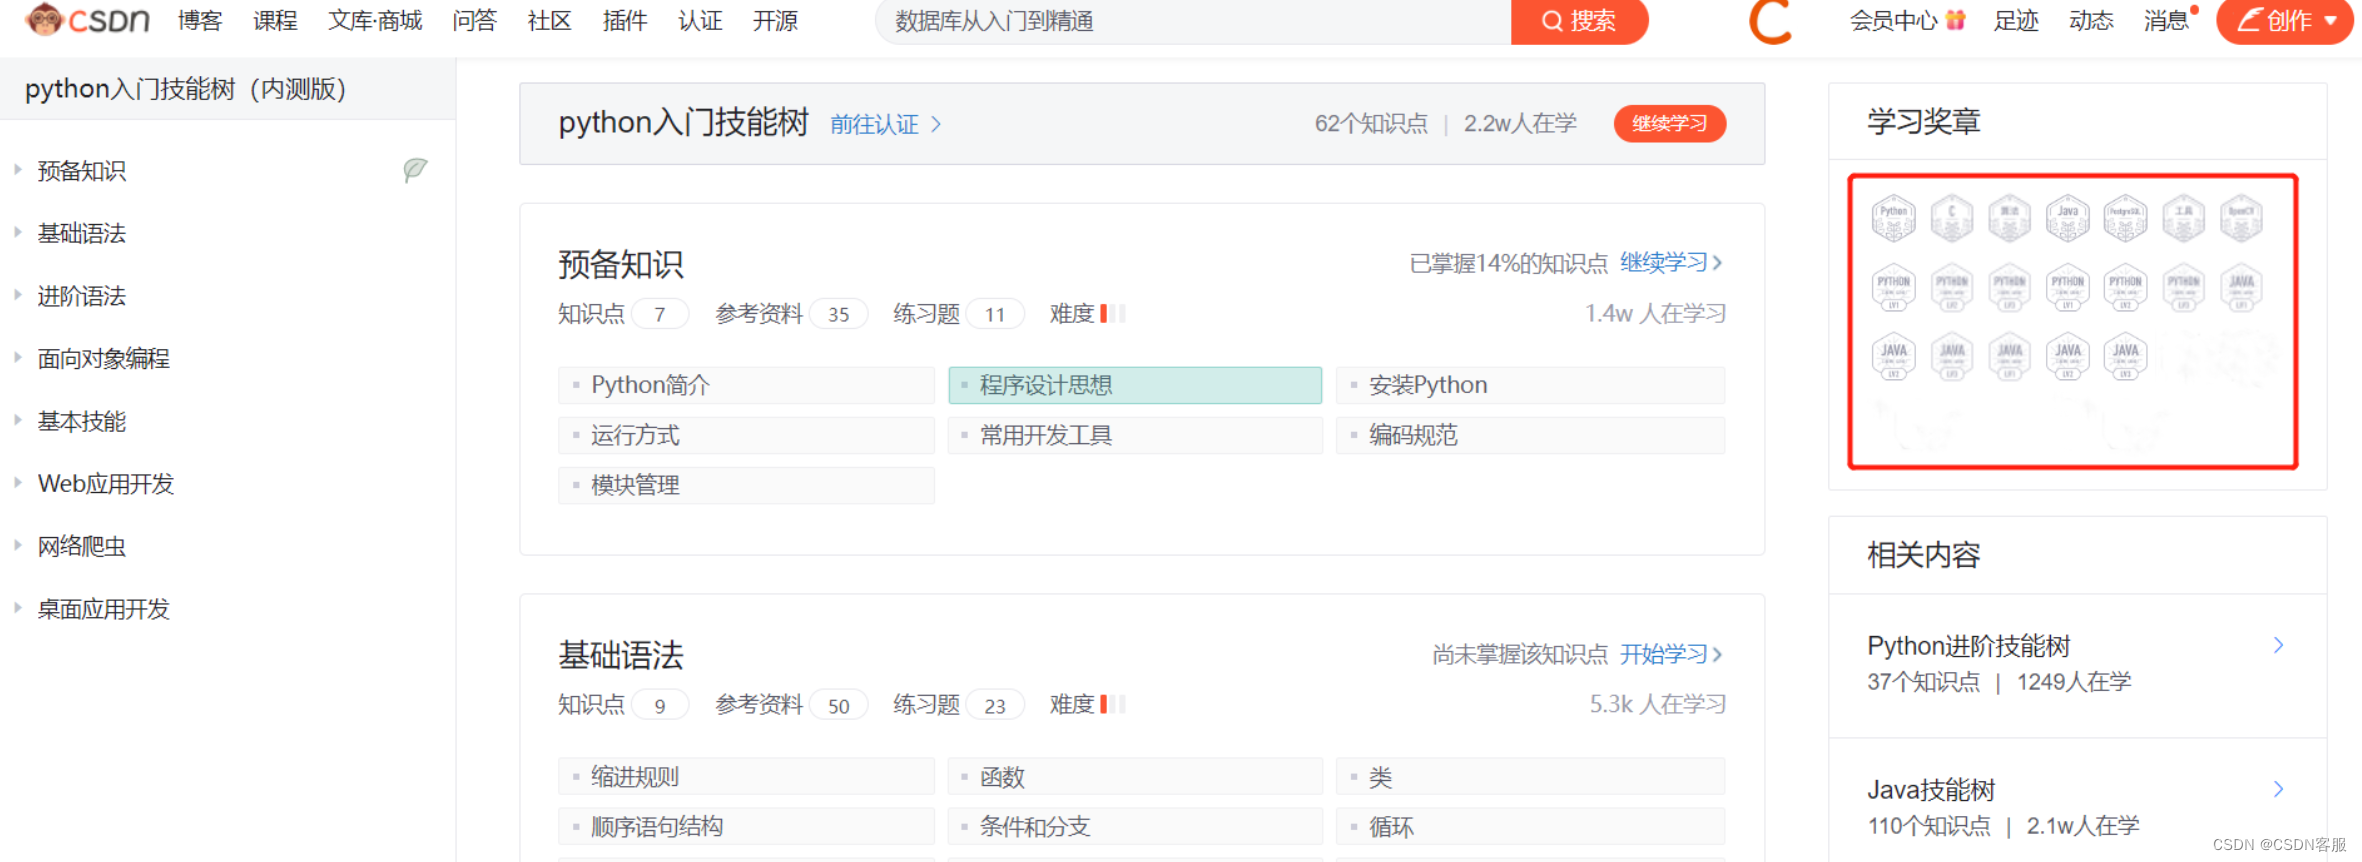Open the 认证 nav item

pos(700,20)
